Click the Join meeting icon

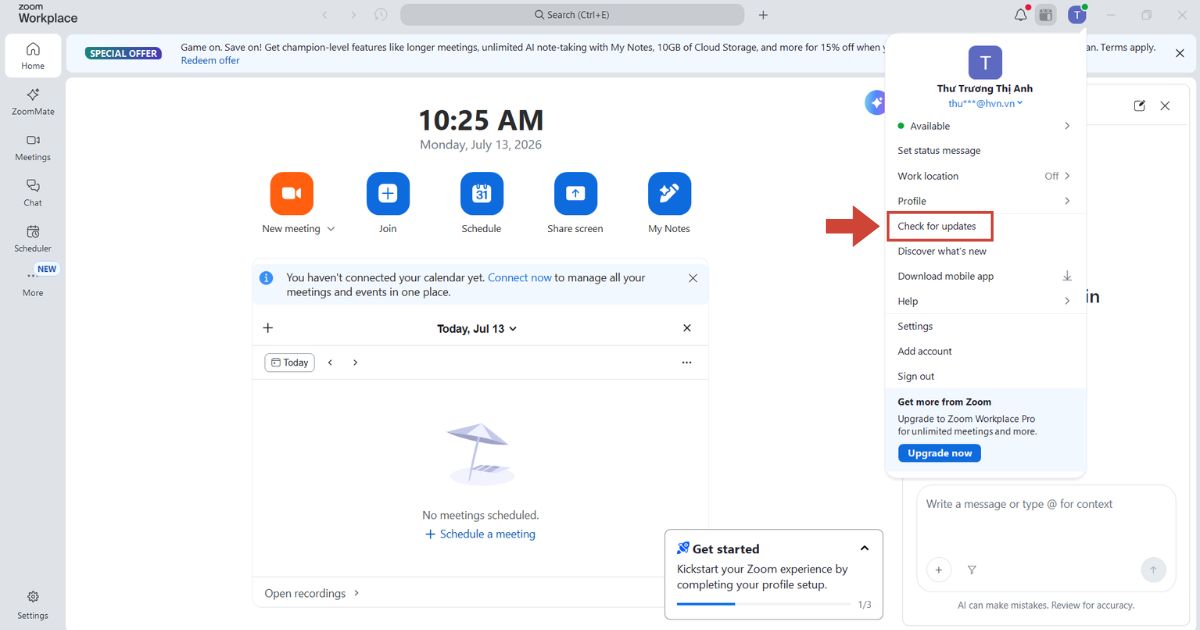click(x=388, y=194)
